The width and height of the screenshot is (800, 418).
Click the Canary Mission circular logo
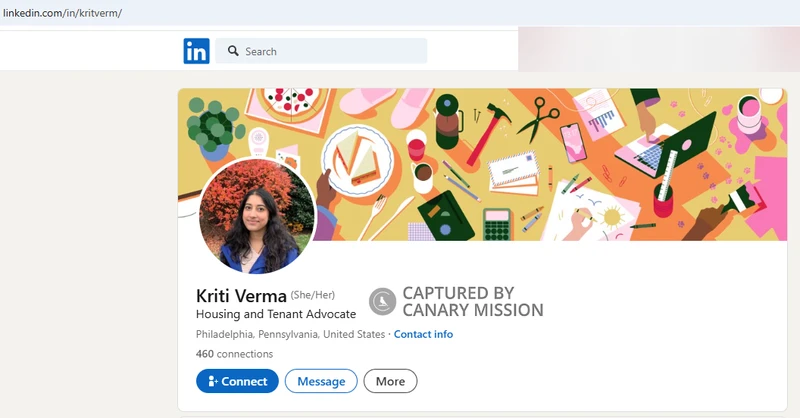click(382, 301)
